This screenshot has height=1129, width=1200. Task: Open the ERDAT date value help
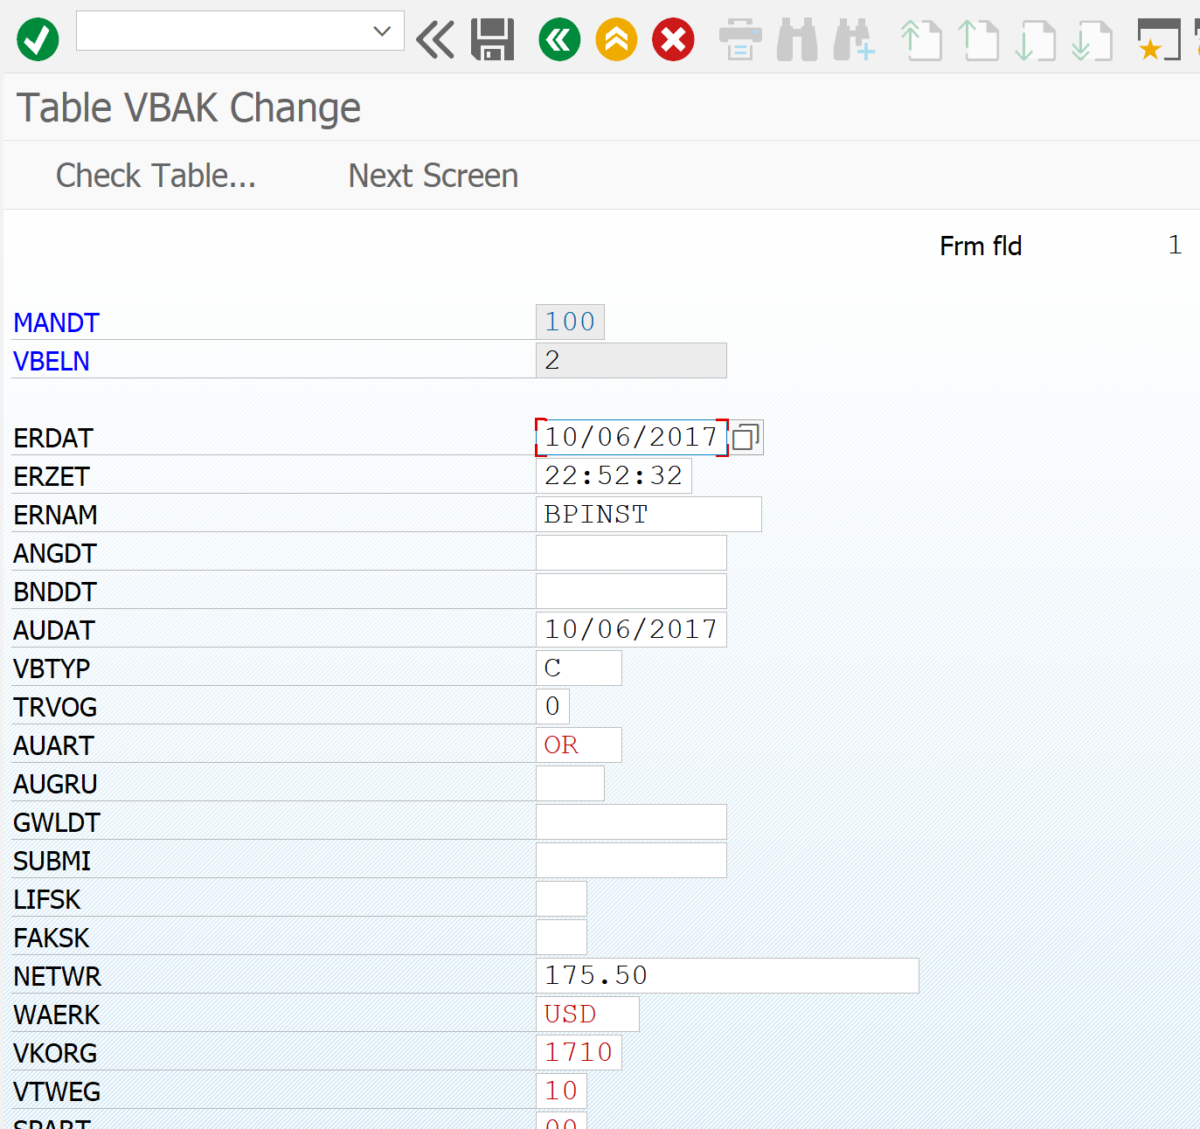[746, 438]
